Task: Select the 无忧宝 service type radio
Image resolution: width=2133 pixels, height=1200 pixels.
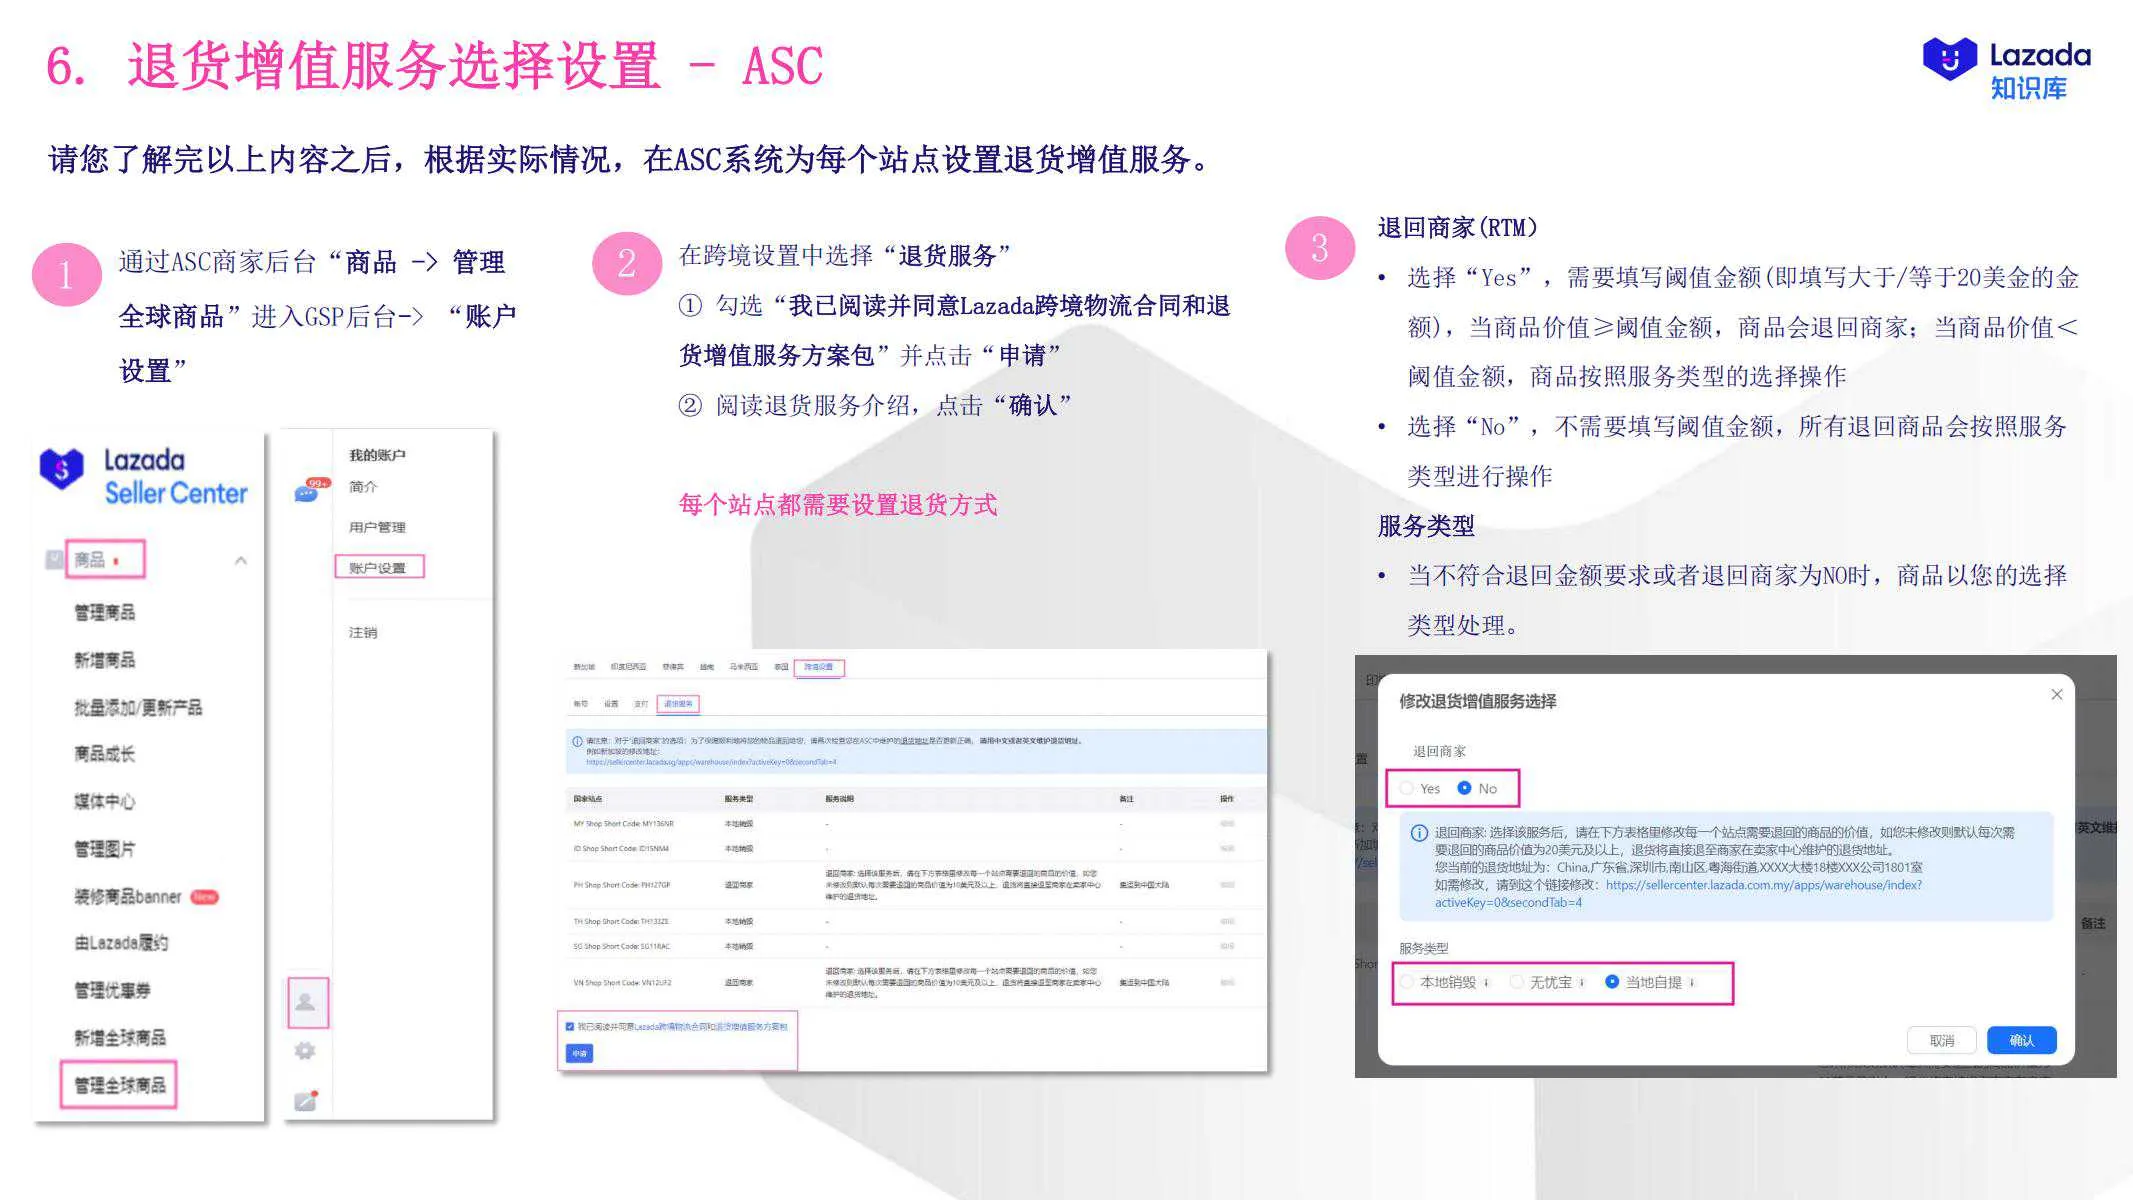Action: [1517, 982]
